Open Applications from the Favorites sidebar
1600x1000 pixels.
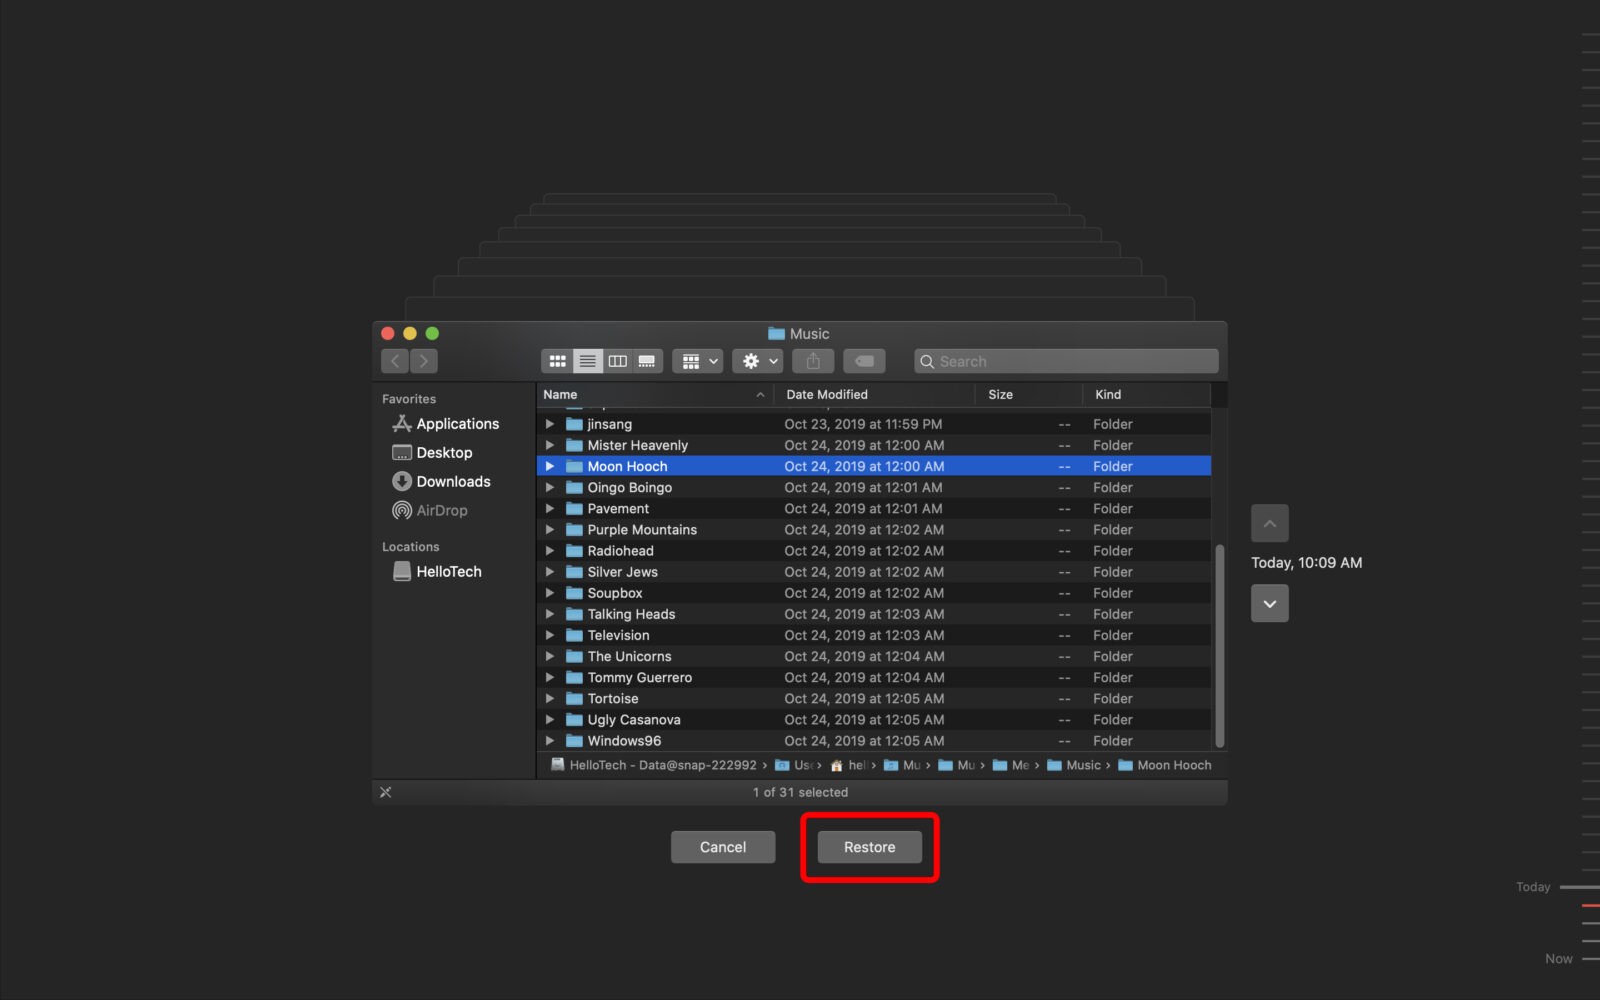[456, 423]
